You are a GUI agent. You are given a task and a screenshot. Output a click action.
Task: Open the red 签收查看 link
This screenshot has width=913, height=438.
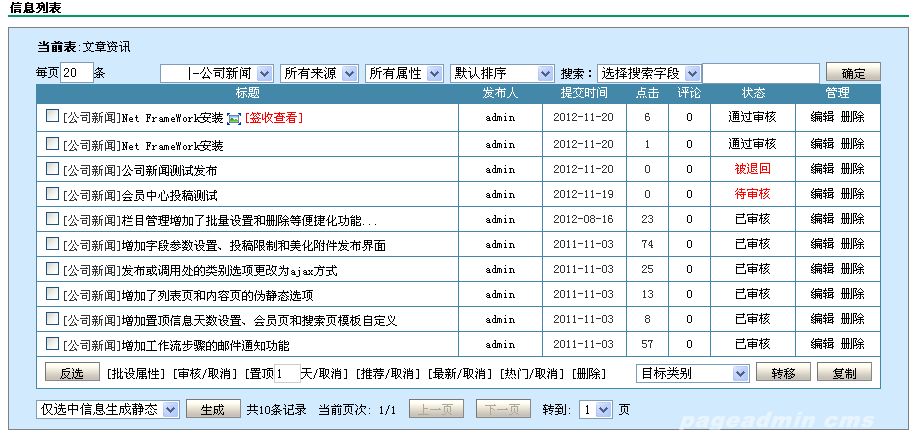point(274,118)
